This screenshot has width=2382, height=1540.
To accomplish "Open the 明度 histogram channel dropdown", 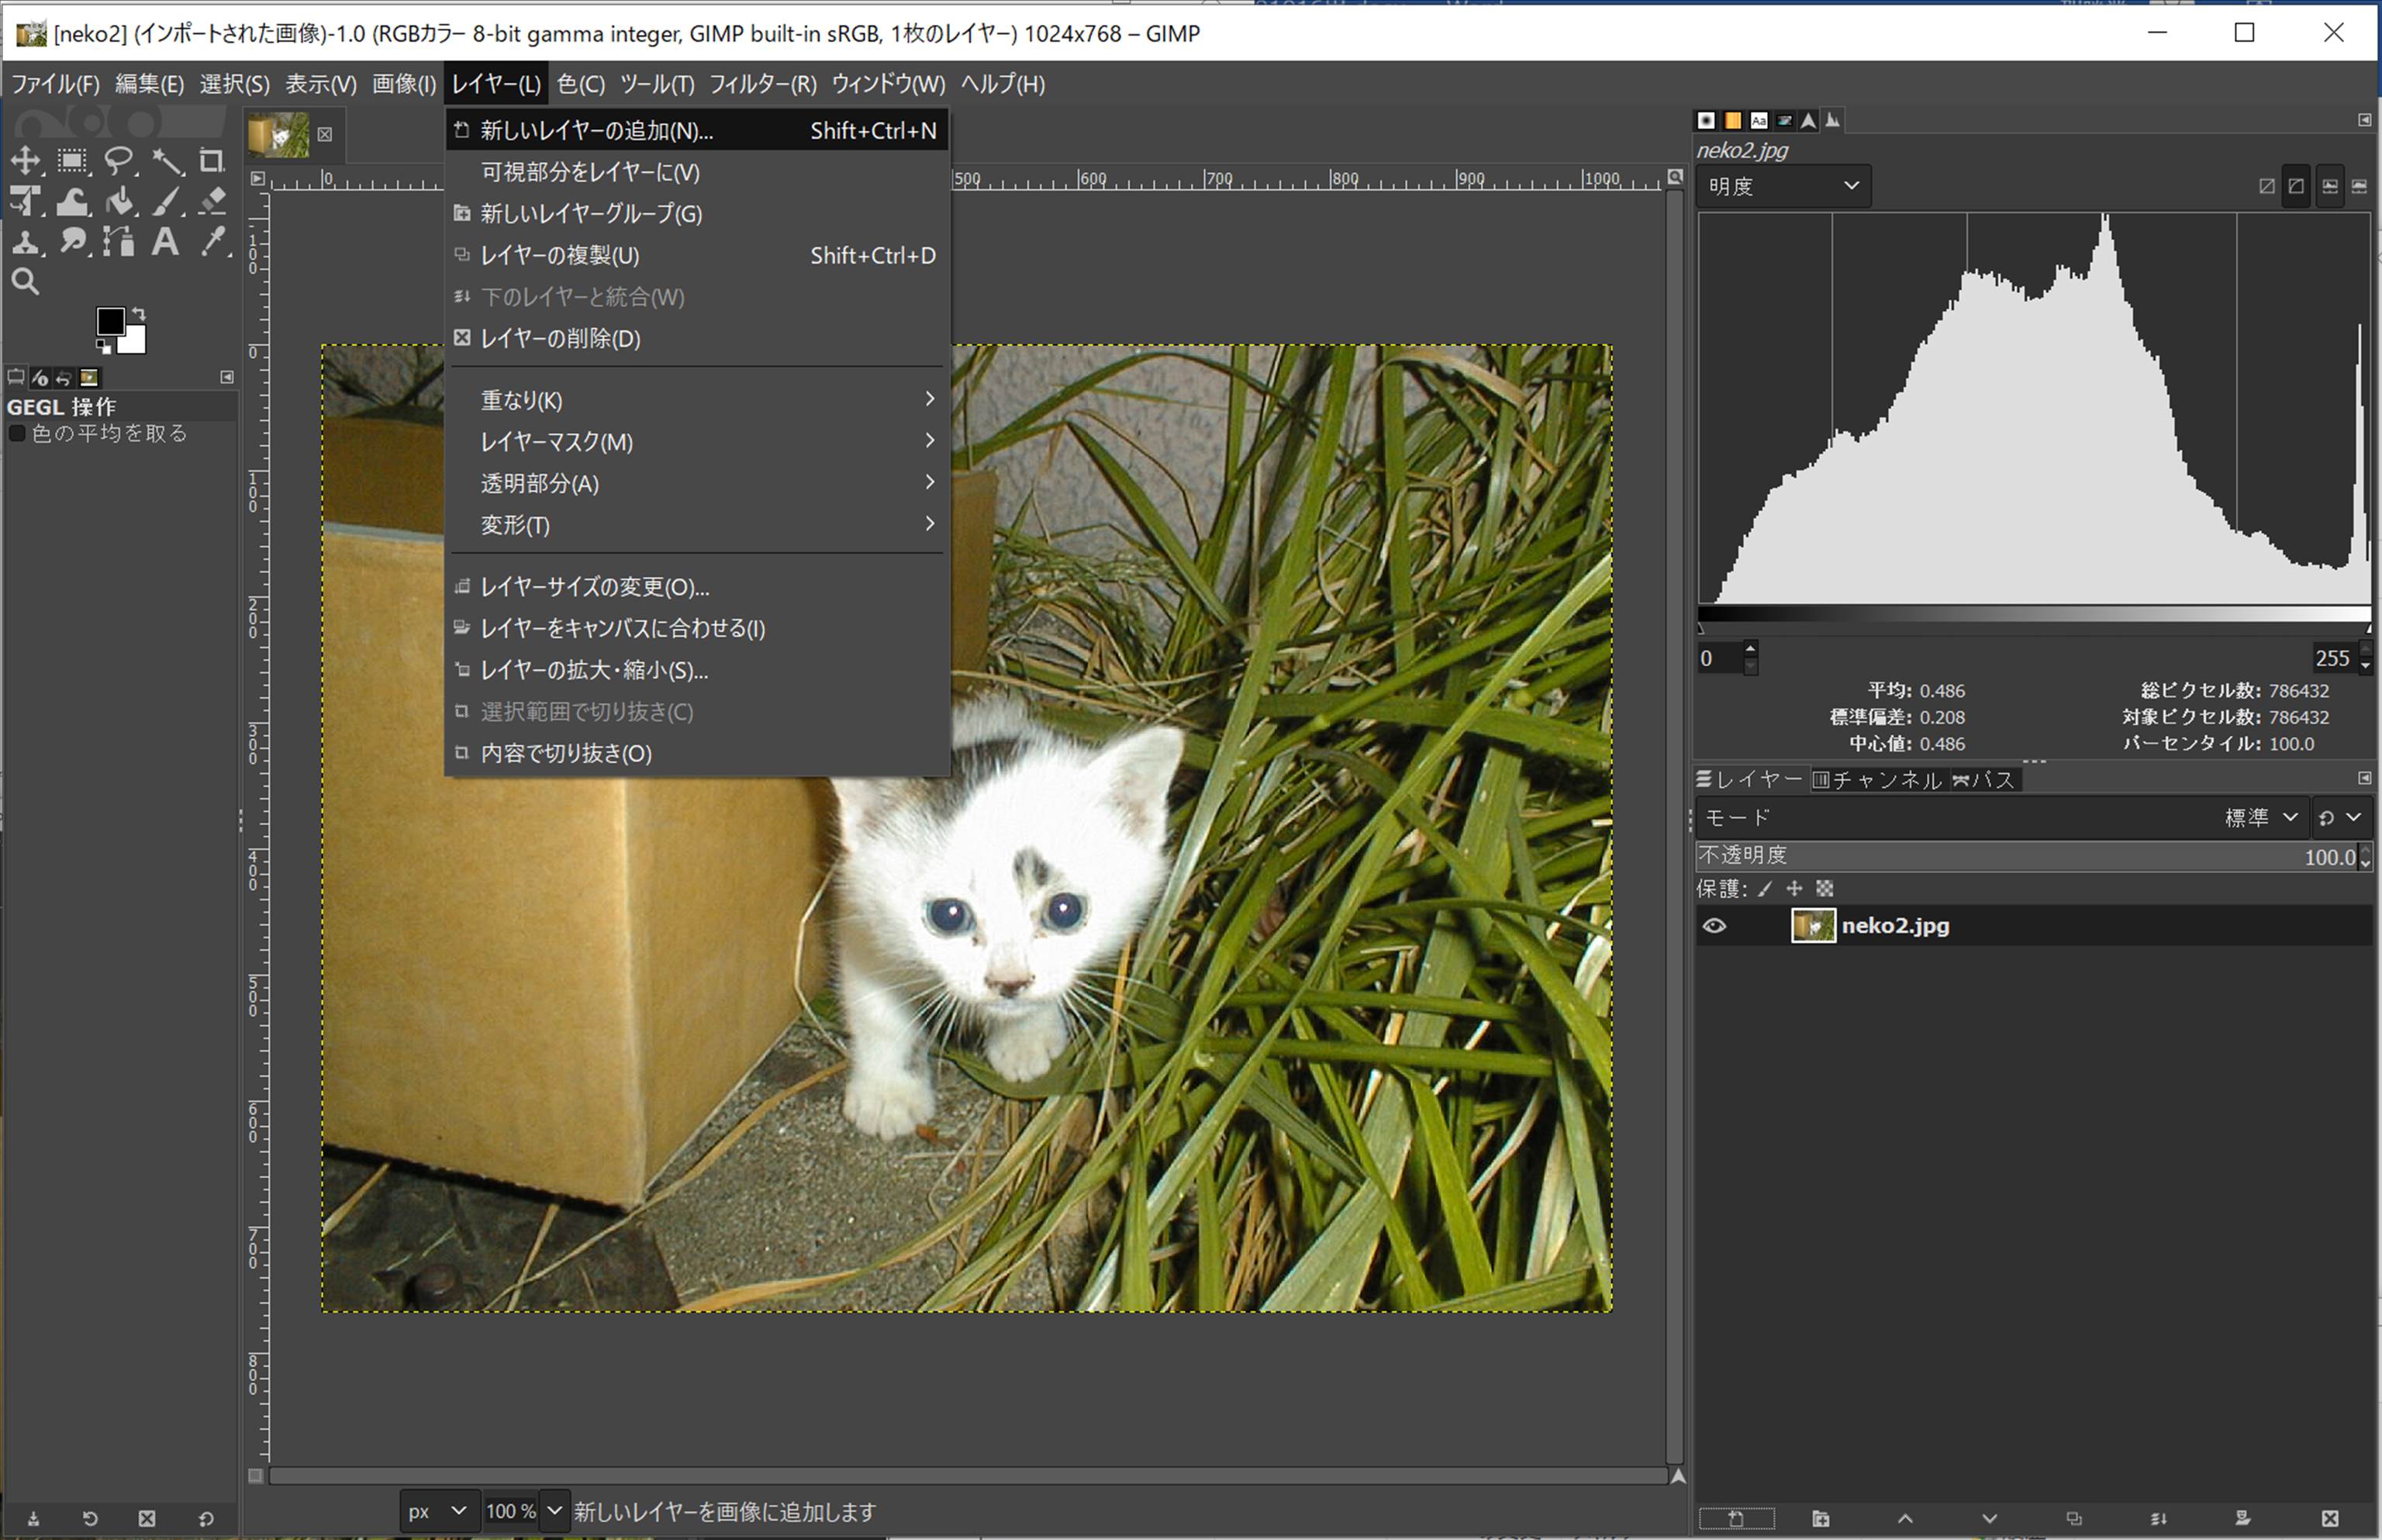I will [x=1783, y=186].
